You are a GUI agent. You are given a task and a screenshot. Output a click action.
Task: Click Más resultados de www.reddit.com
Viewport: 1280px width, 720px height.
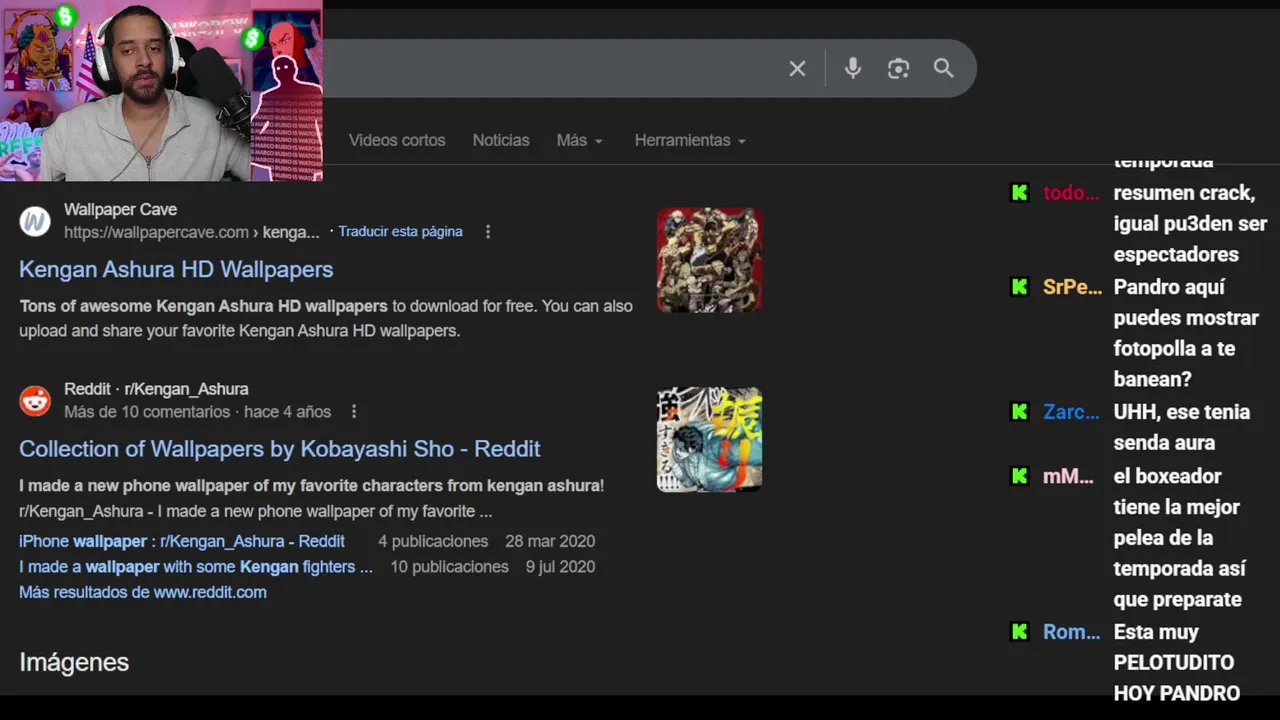coord(143,592)
